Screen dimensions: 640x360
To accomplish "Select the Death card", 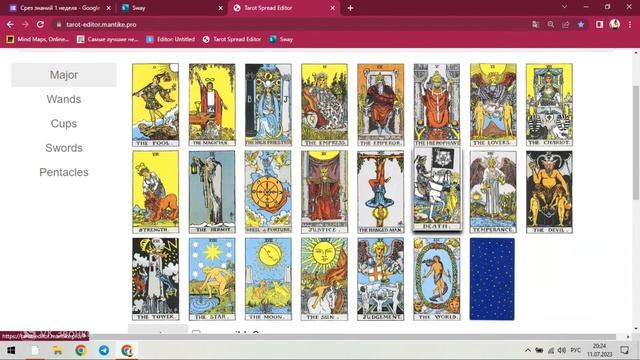I will [437, 189].
